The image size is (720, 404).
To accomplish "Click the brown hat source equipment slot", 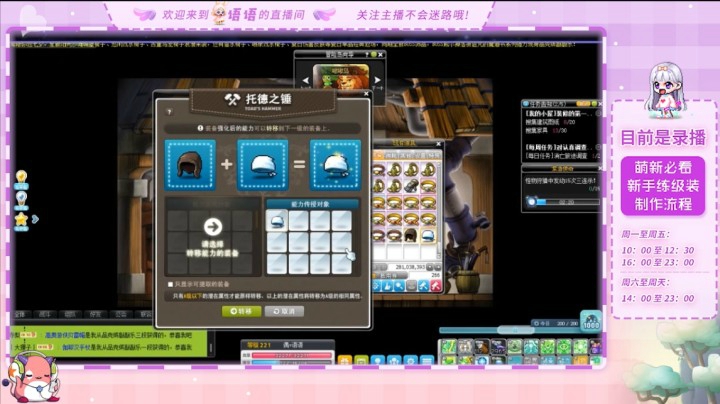I will pyautogui.click(x=190, y=165).
